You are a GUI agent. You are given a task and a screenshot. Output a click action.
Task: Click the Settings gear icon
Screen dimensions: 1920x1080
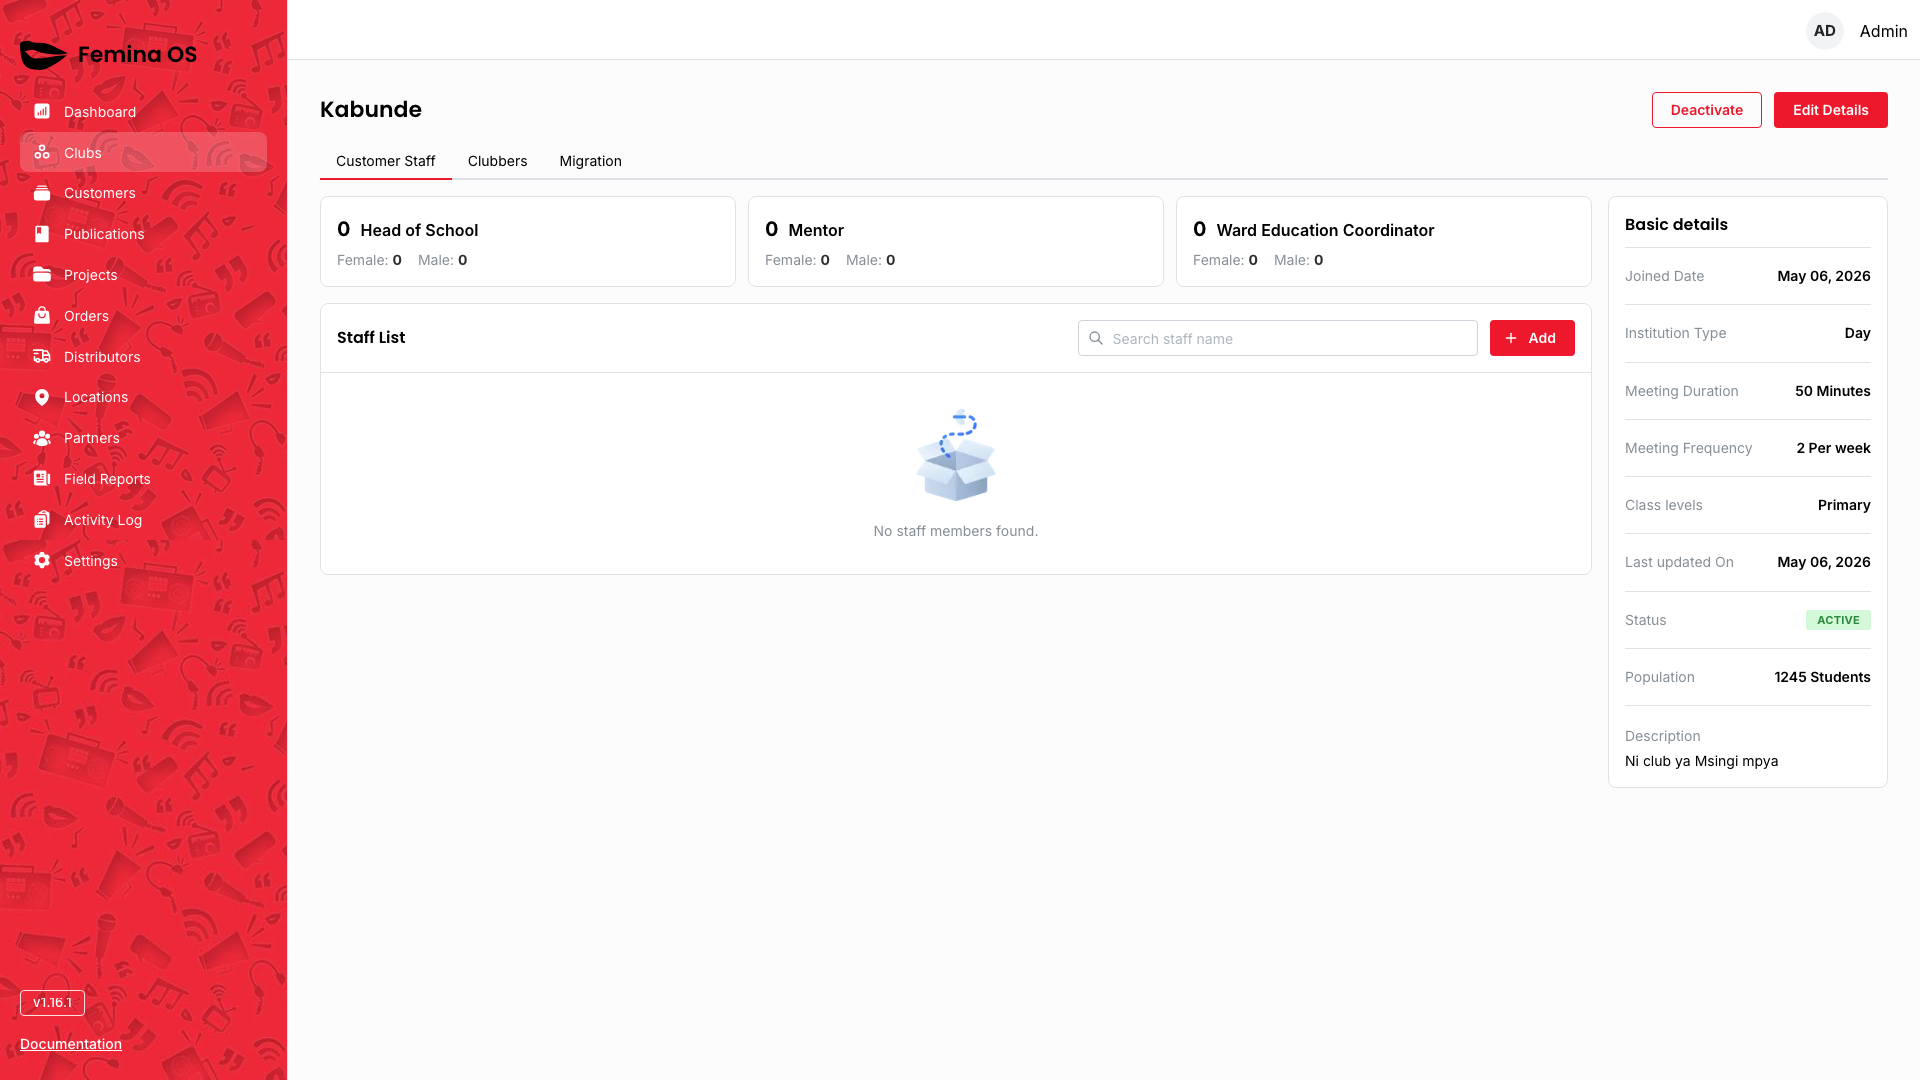click(42, 560)
